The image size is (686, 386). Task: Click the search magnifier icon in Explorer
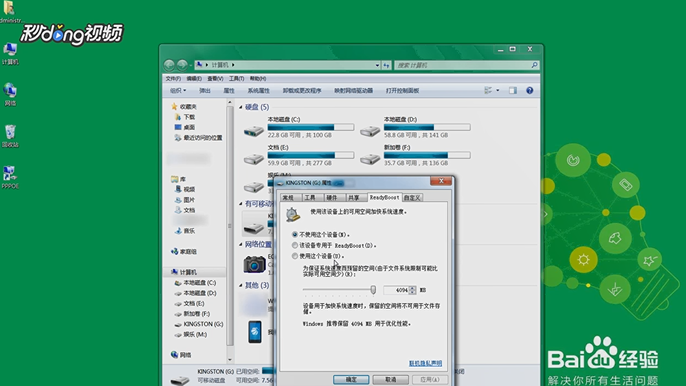click(x=534, y=65)
